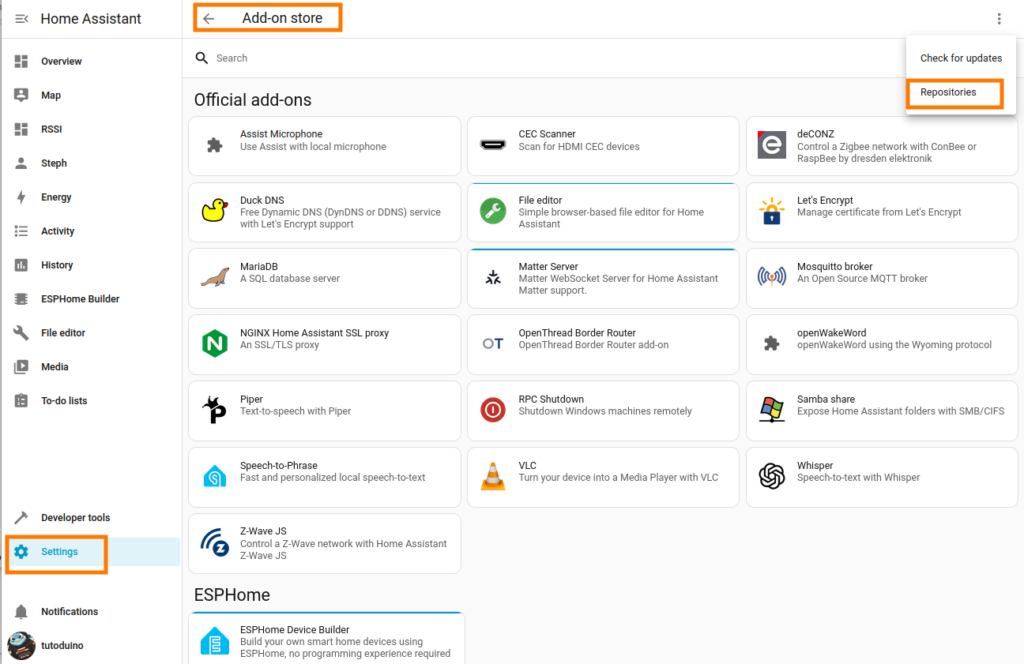Image resolution: width=1024 pixels, height=664 pixels.
Task: Select Repositories from the menu
Action: tap(948, 93)
